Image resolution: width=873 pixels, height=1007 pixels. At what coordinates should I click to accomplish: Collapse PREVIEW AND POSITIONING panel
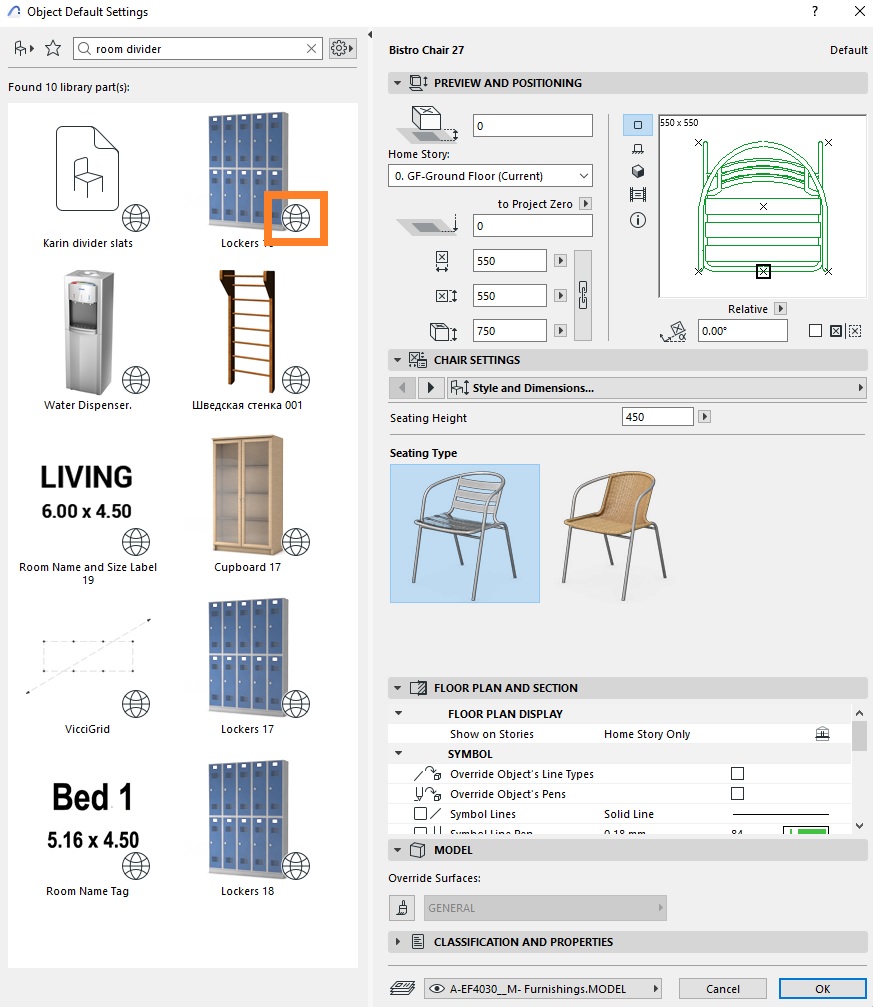coord(397,83)
